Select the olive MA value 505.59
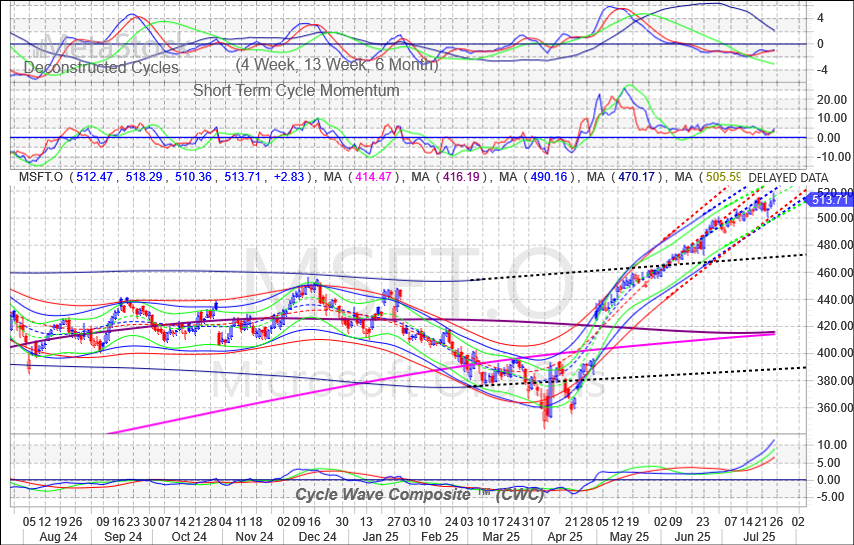The image size is (854, 545). [724, 177]
